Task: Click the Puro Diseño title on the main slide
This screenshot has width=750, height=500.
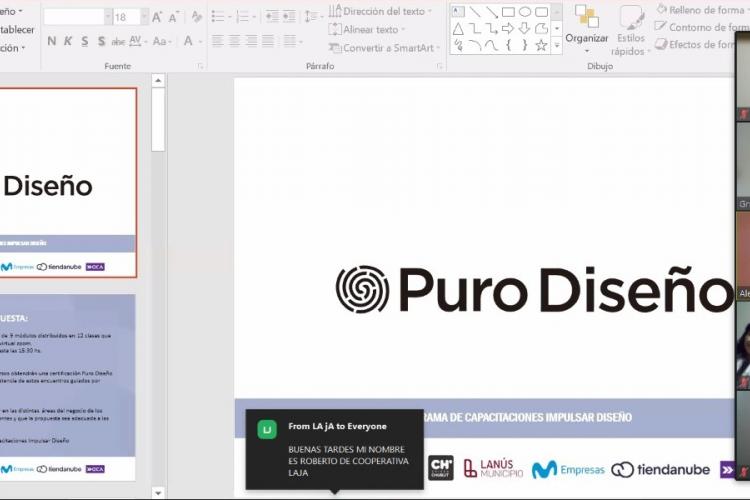Action: pyautogui.click(x=534, y=289)
